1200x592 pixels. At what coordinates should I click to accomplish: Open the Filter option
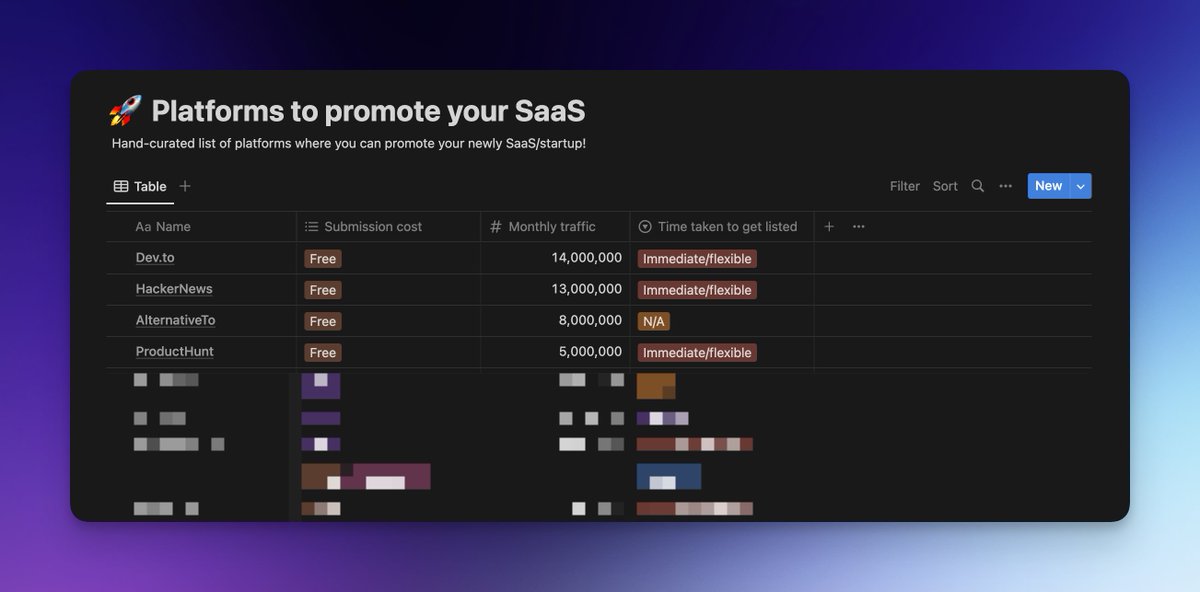pyautogui.click(x=905, y=186)
